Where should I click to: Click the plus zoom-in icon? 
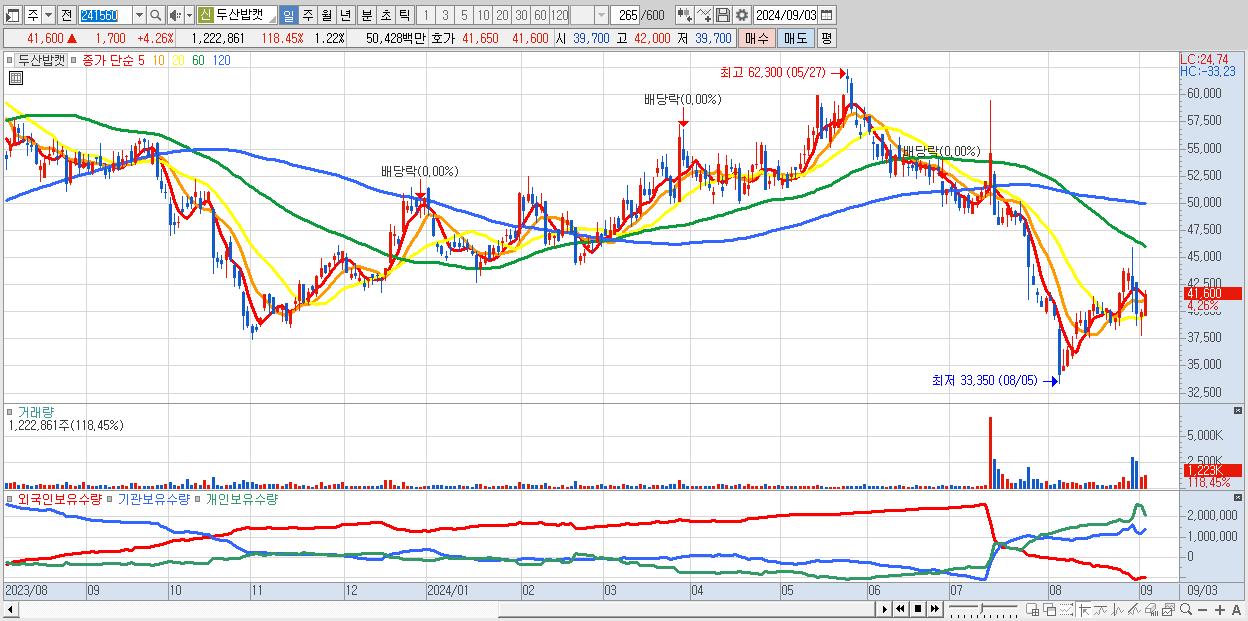(1219, 610)
